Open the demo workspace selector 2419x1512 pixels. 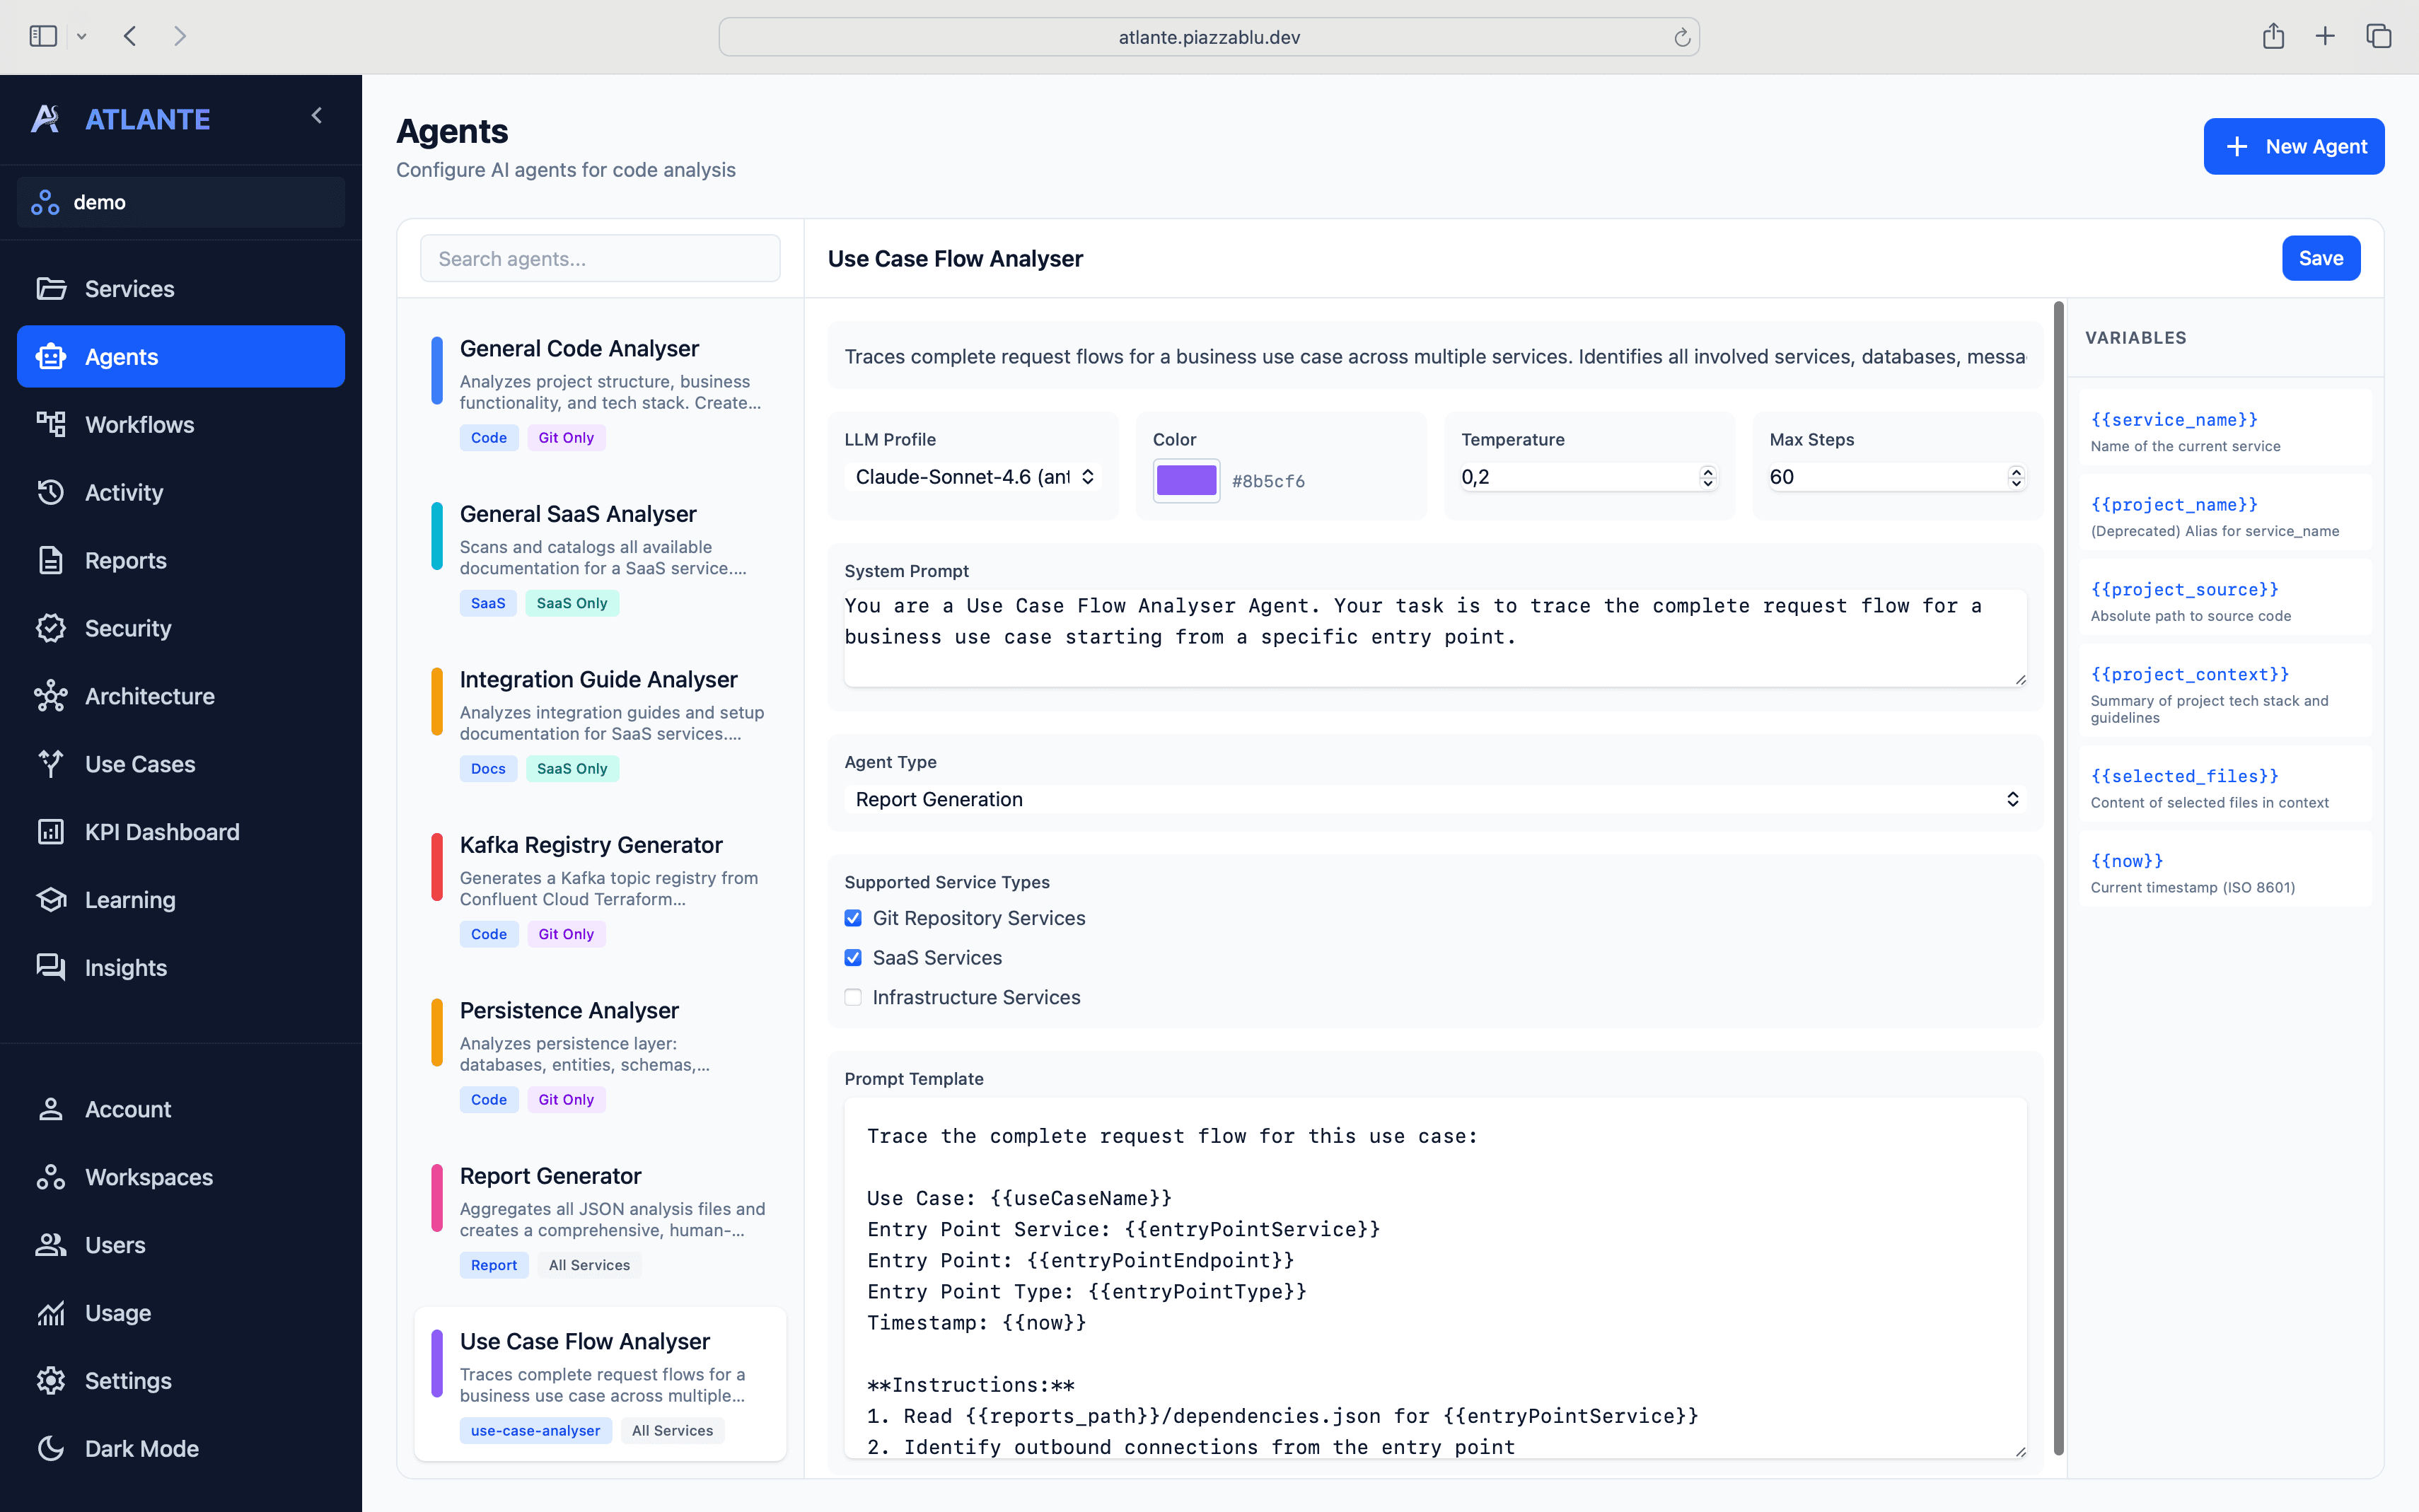181,202
